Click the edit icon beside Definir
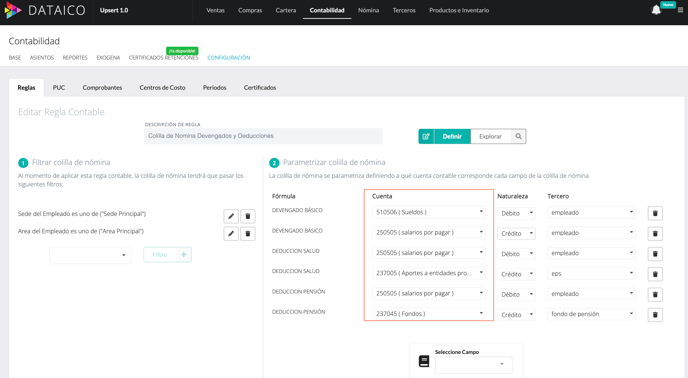 pyautogui.click(x=426, y=137)
